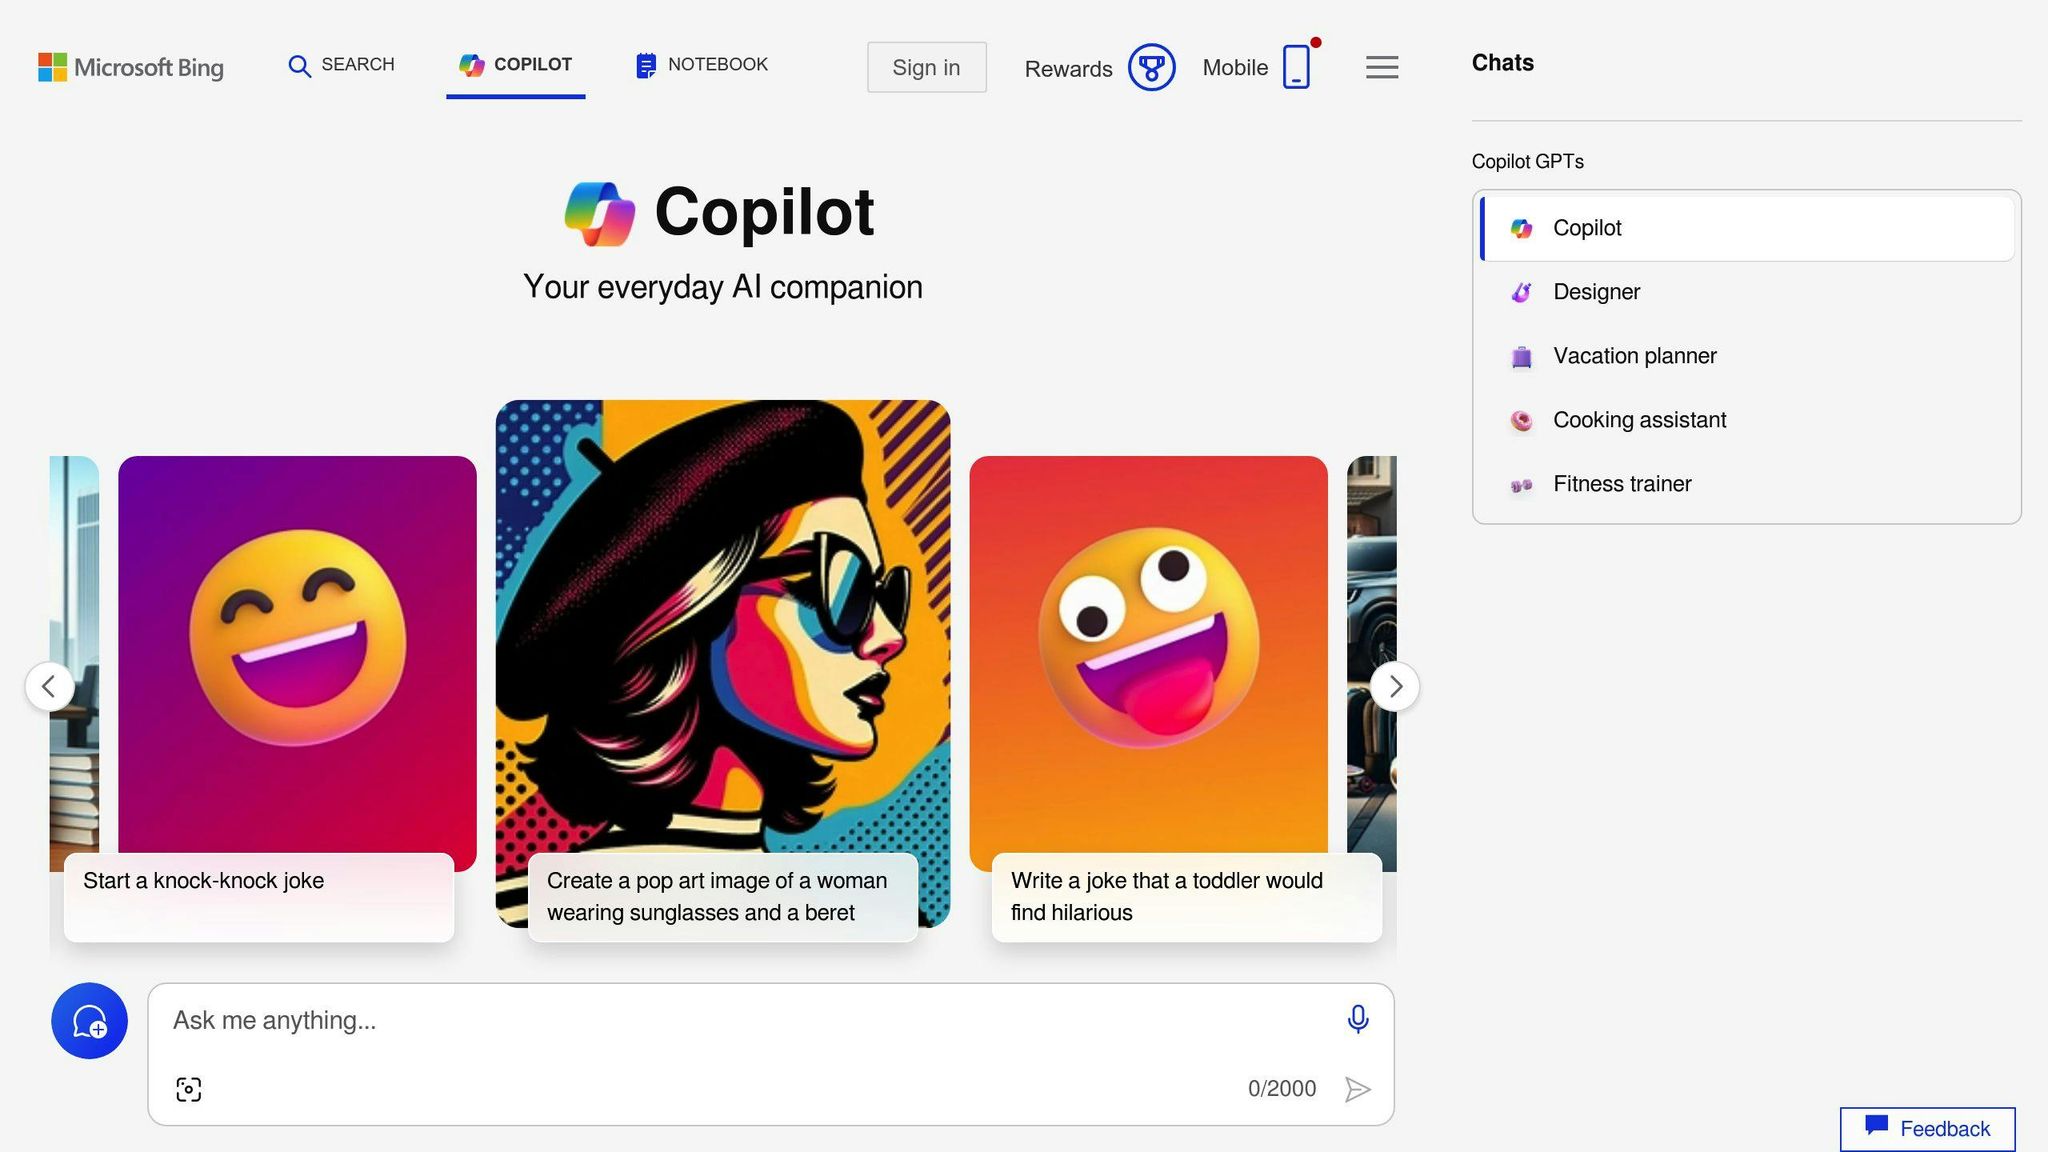Click the Chats heading
Viewport: 2048px width, 1152px height.
click(1502, 63)
